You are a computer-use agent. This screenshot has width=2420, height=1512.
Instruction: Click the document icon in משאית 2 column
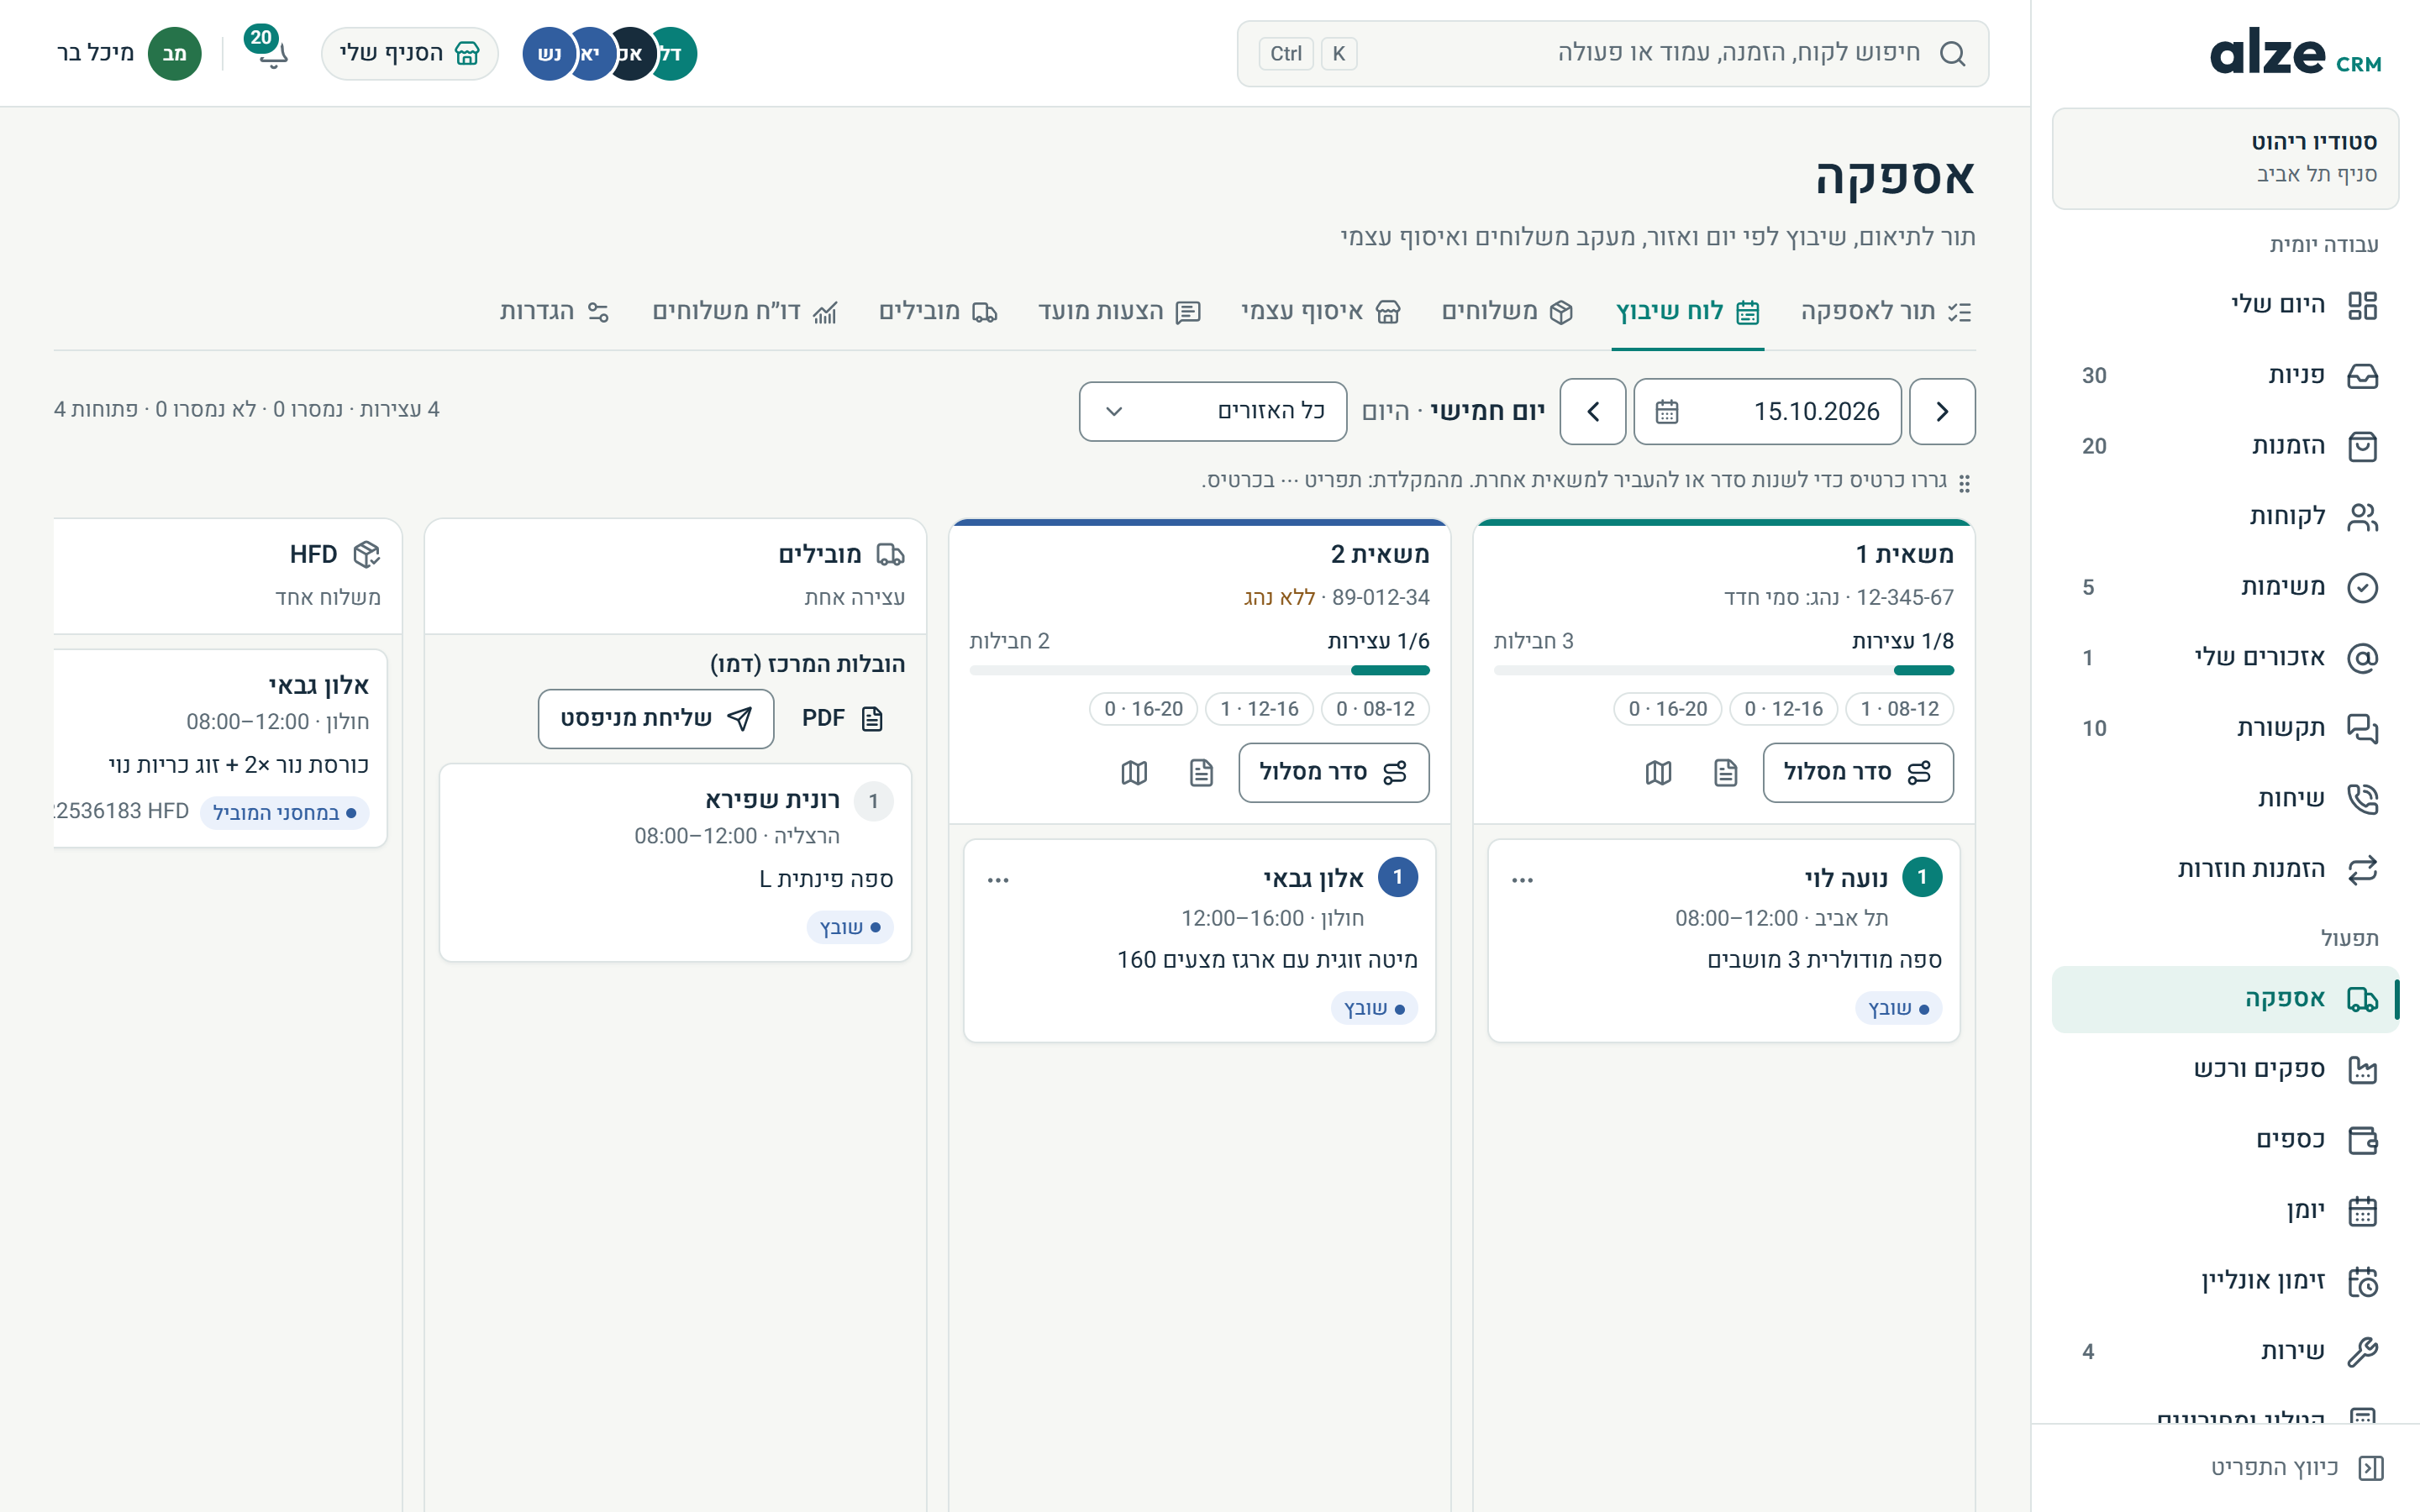pos(1201,772)
